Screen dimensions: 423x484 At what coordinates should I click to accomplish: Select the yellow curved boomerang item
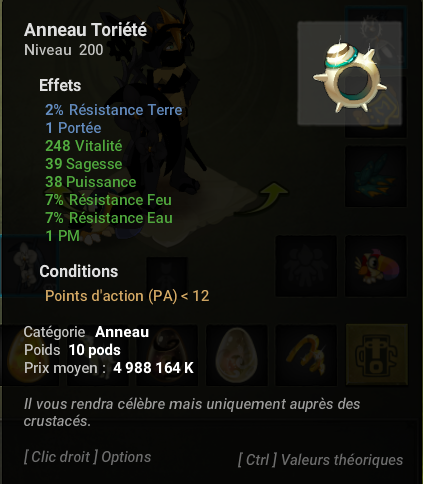306,355
